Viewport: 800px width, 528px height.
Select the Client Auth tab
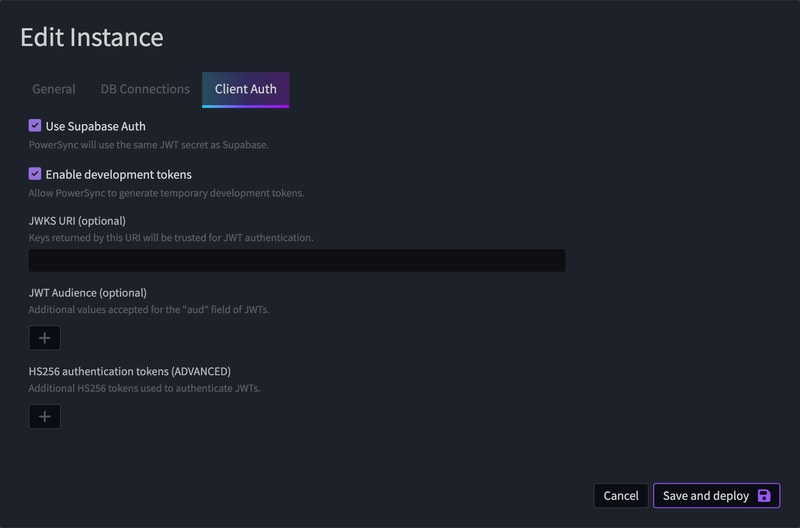(245, 89)
